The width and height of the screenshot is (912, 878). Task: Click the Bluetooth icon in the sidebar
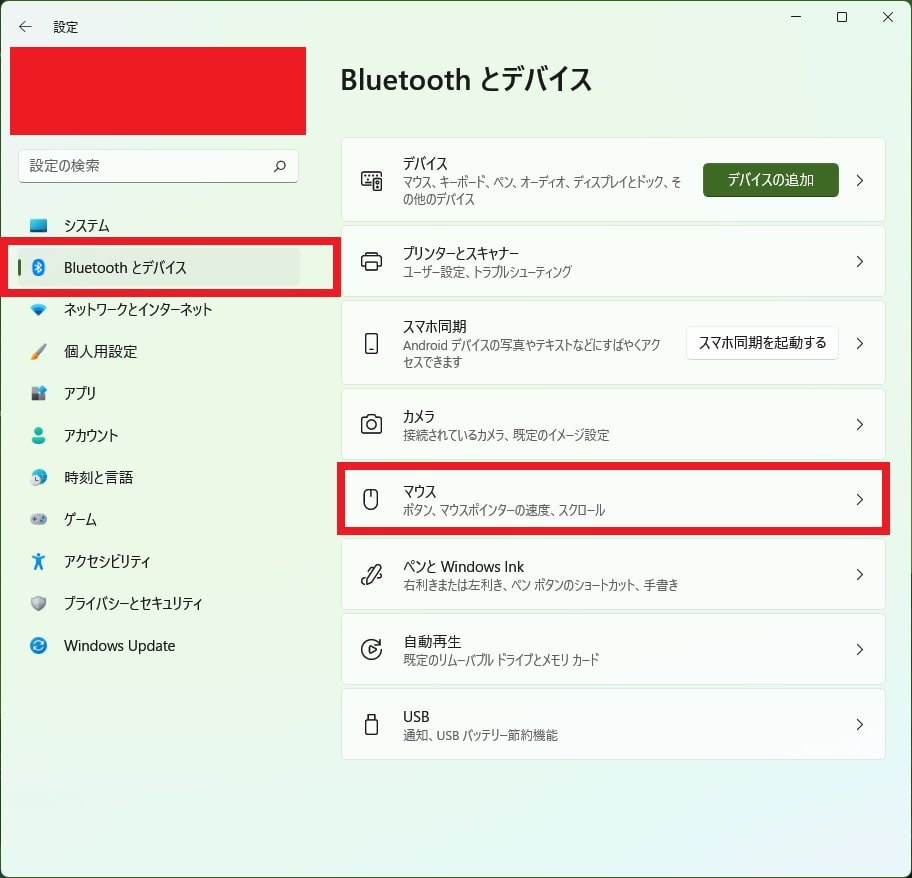pyautogui.click(x=38, y=267)
